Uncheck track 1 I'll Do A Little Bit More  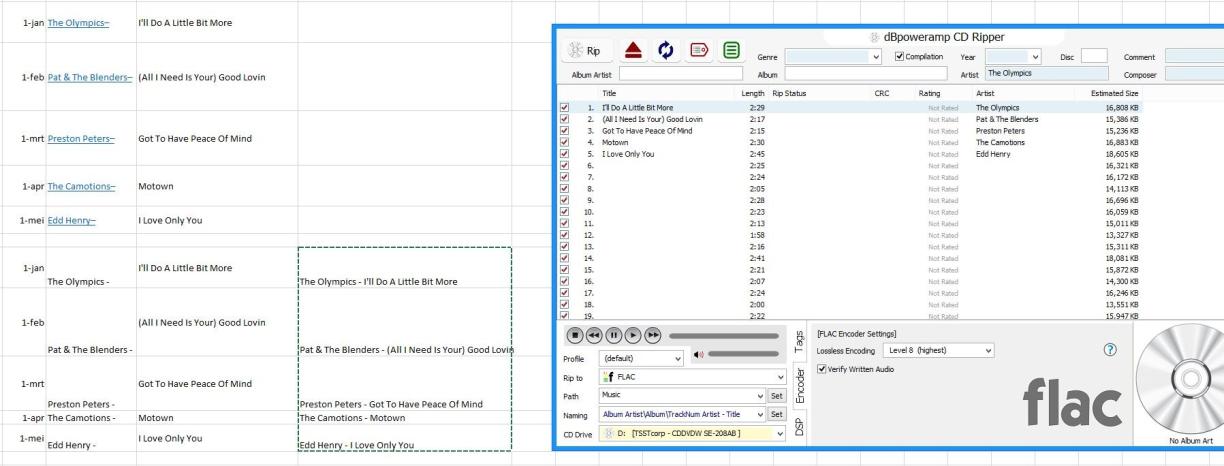pyautogui.click(x=565, y=107)
